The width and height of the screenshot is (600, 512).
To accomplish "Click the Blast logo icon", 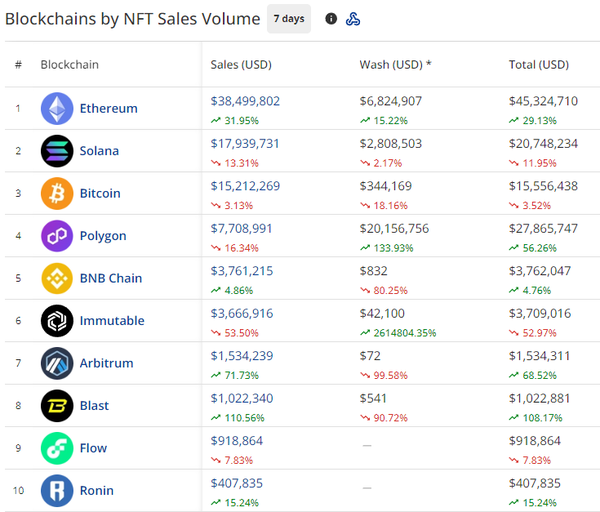I will 57,406.
